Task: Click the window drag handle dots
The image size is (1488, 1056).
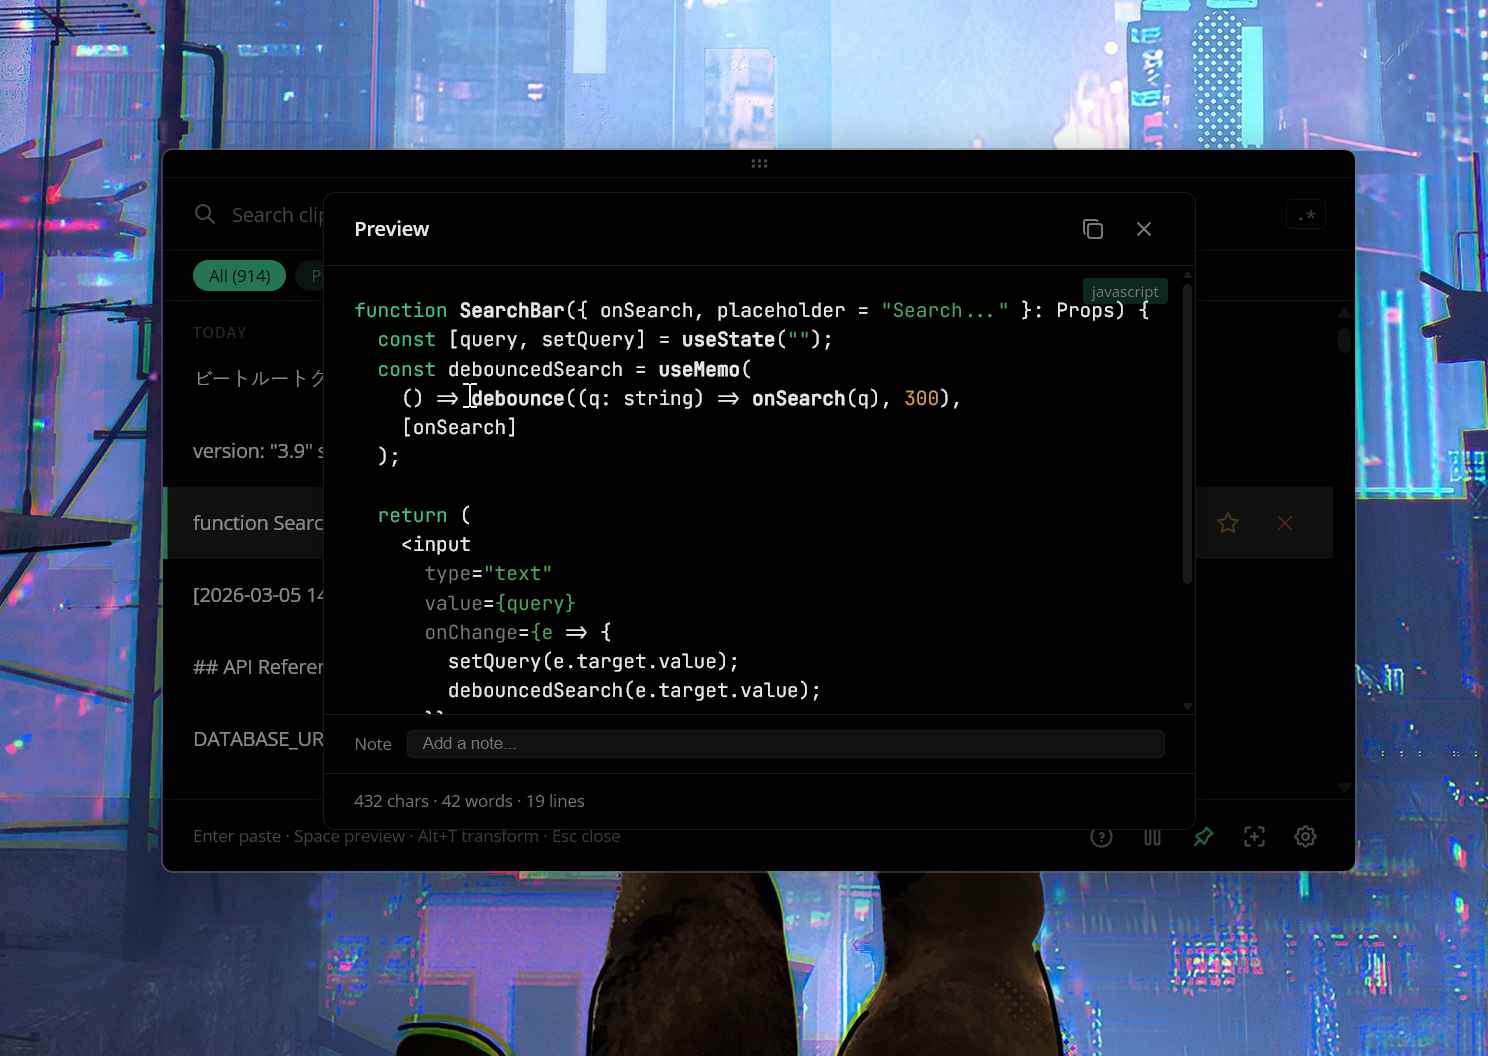Action: tap(759, 164)
